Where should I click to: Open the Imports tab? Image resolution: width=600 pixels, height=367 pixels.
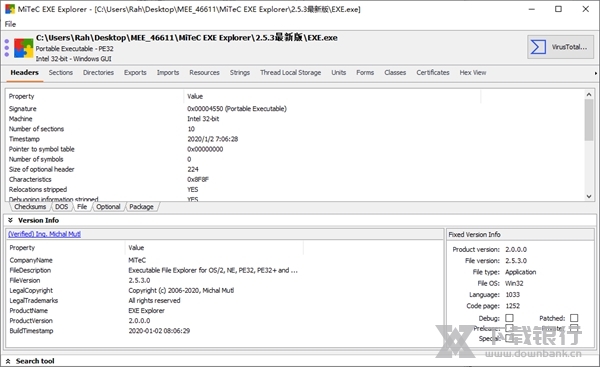pos(168,73)
